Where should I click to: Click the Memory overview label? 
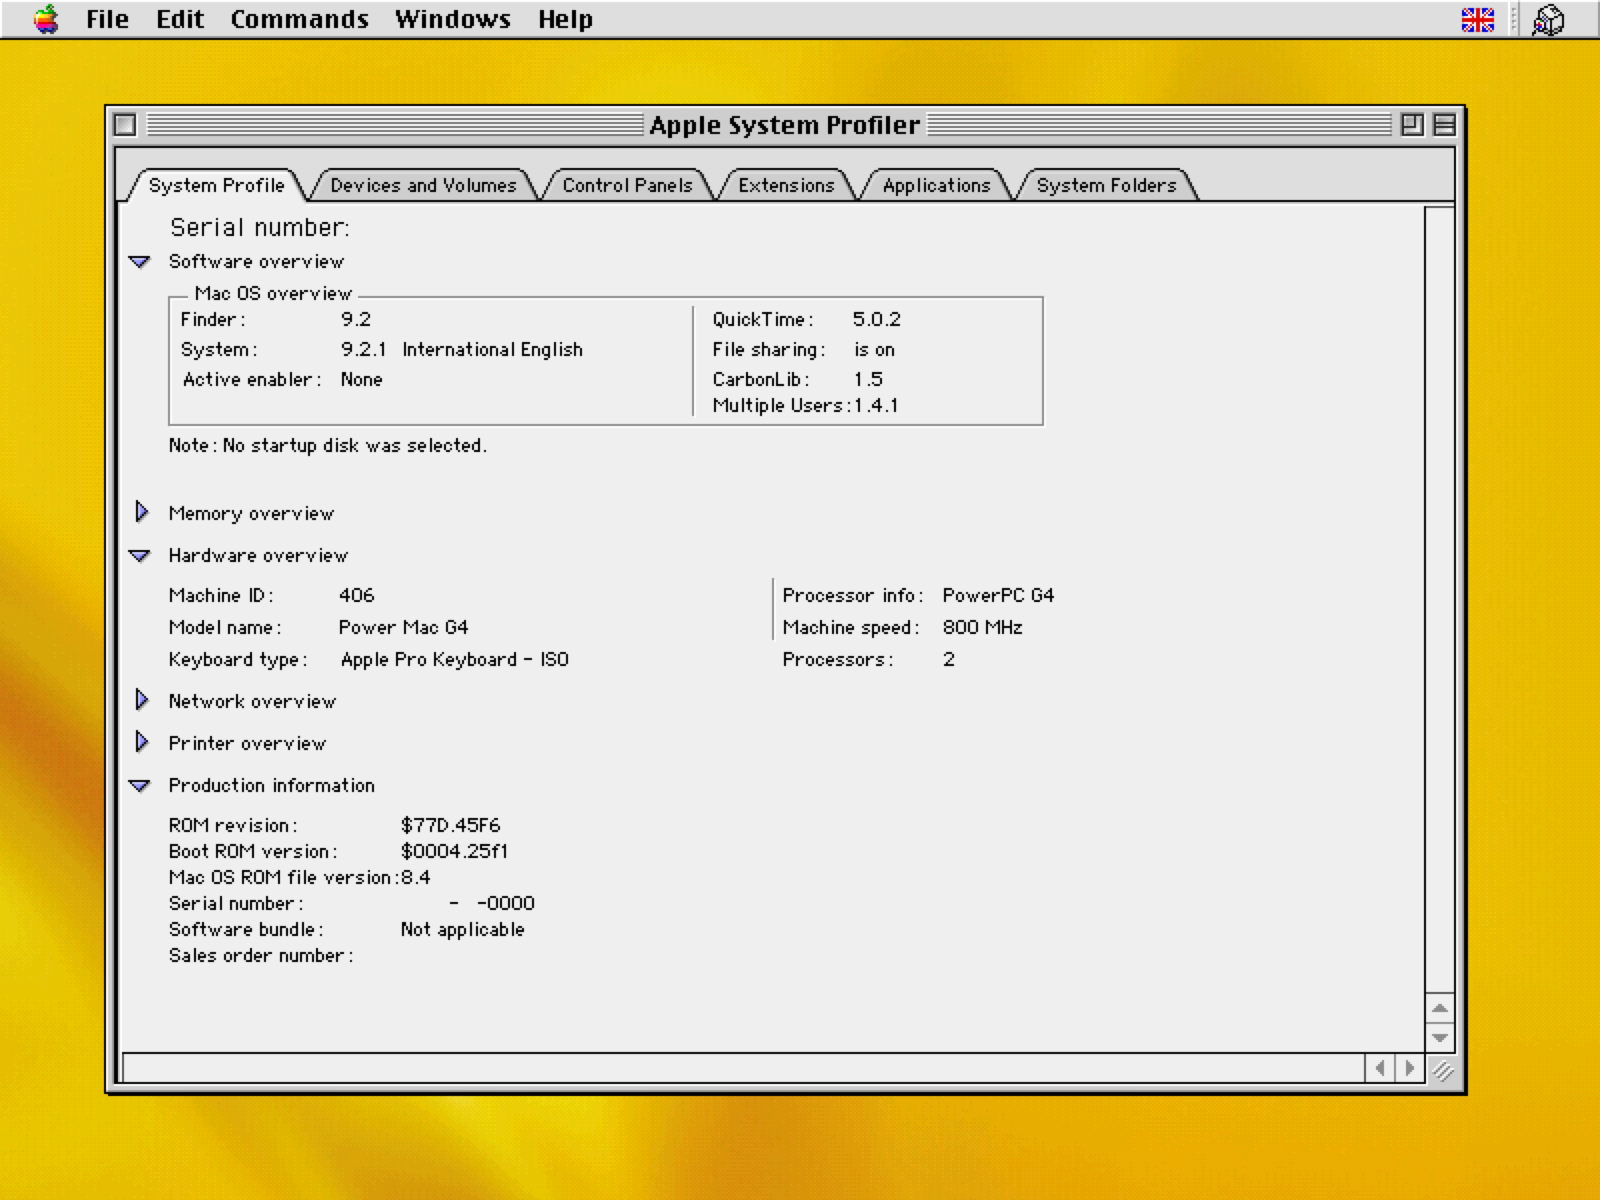pos(251,513)
